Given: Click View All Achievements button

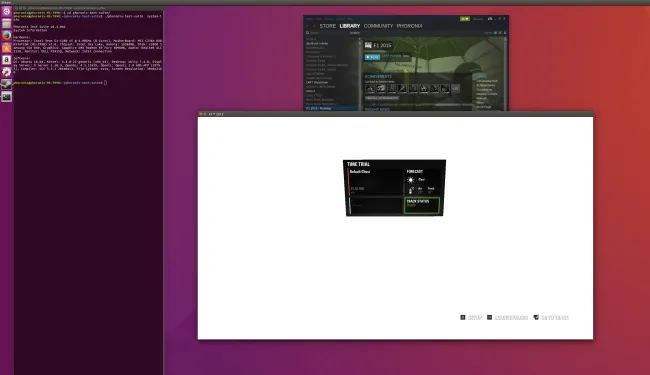Looking at the screenshot, I should point(382,98).
